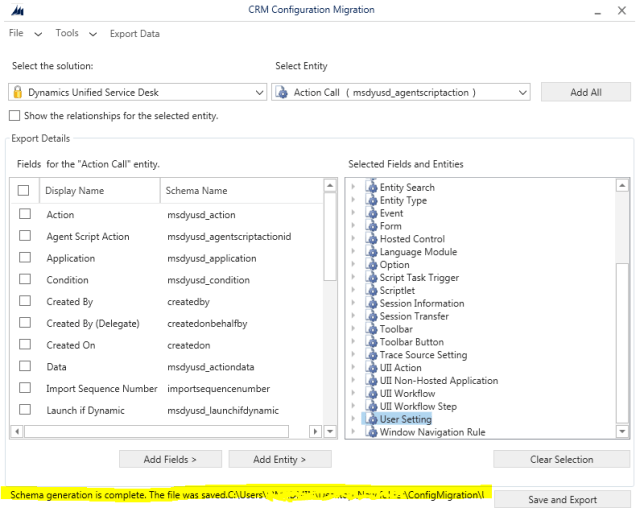Click Save and Export button
The image size is (640, 516).
click(562, 500)
